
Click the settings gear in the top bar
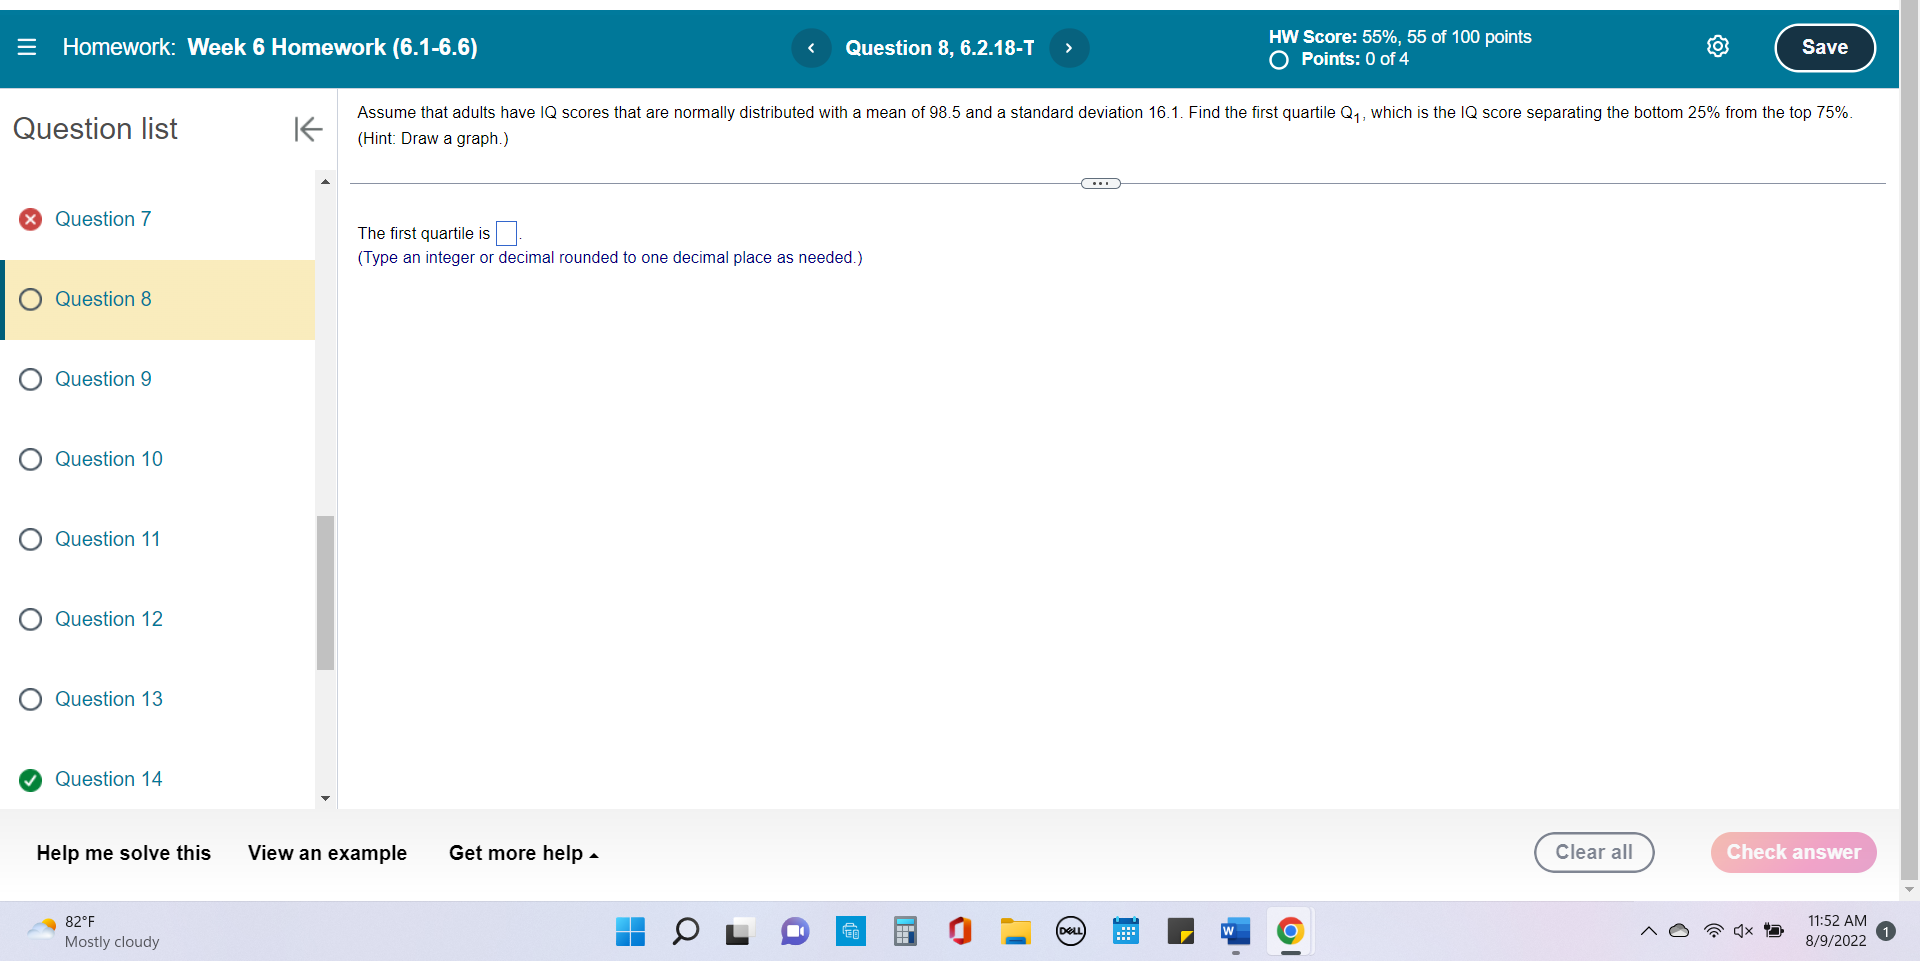point(1718,46)
